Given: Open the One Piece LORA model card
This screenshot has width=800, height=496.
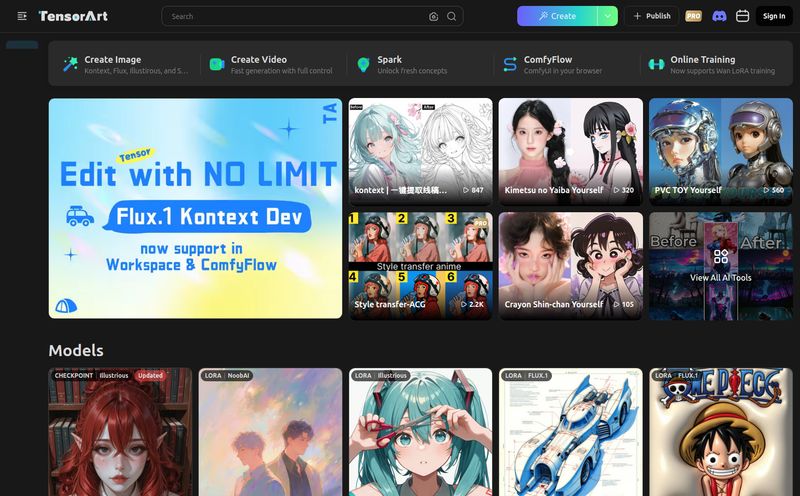Looking at the screenshot, I should (x=721, y=432).
